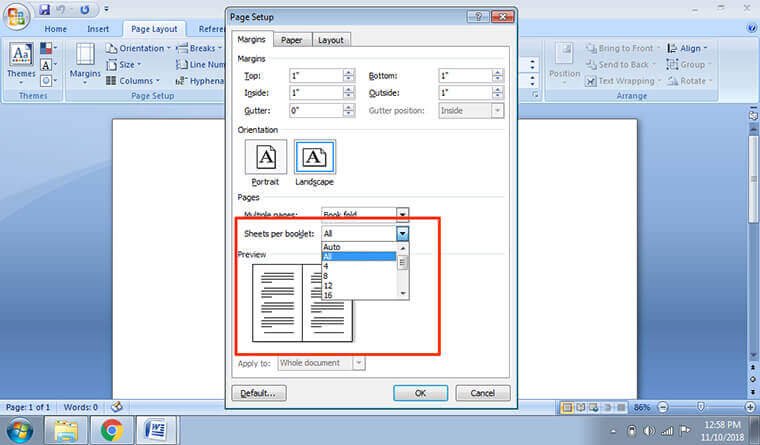Viewport: 760px width, 445px height.
Task: Open Orientation ribbon dropdown
Action: pos(138,48)
